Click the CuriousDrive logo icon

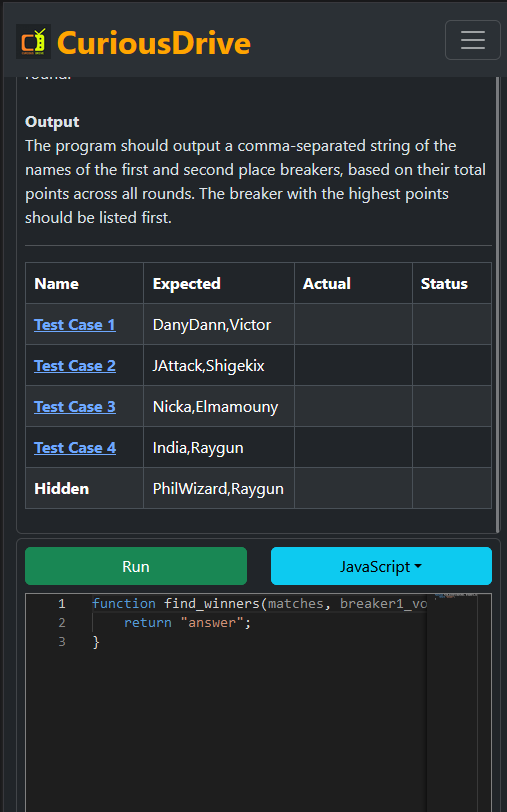33,41
